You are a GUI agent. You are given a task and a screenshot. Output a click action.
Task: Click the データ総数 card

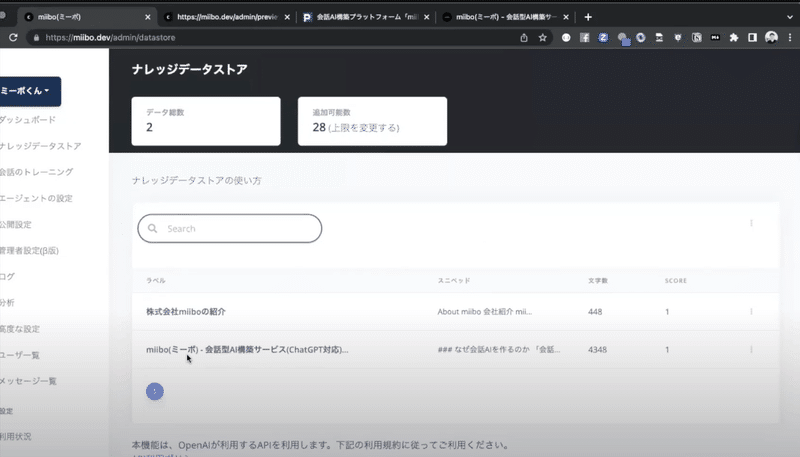(x=206, y=121)
